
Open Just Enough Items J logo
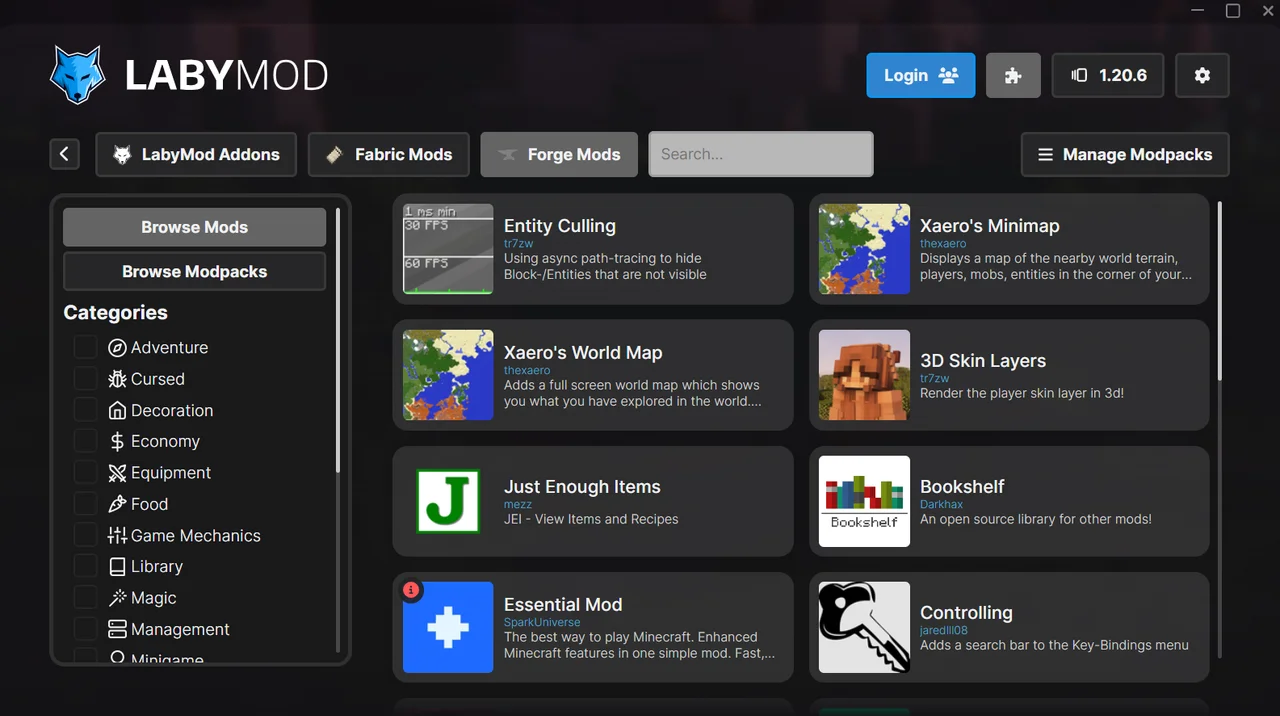[x=448, y=501]
